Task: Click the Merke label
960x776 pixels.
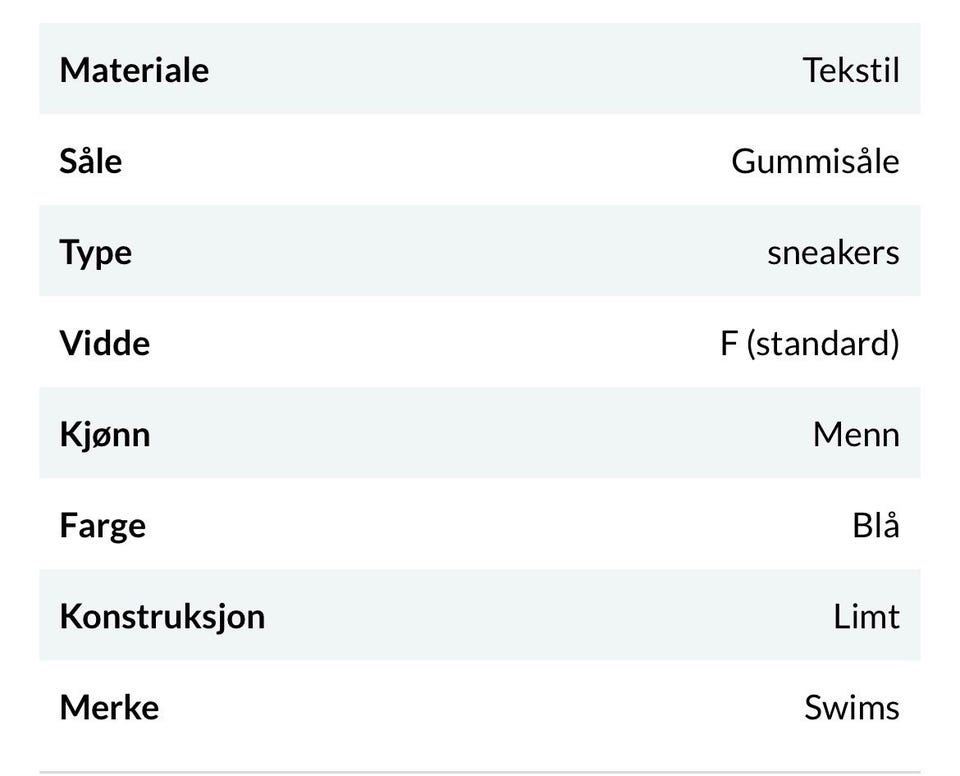Action: click(x=109, y=707)
